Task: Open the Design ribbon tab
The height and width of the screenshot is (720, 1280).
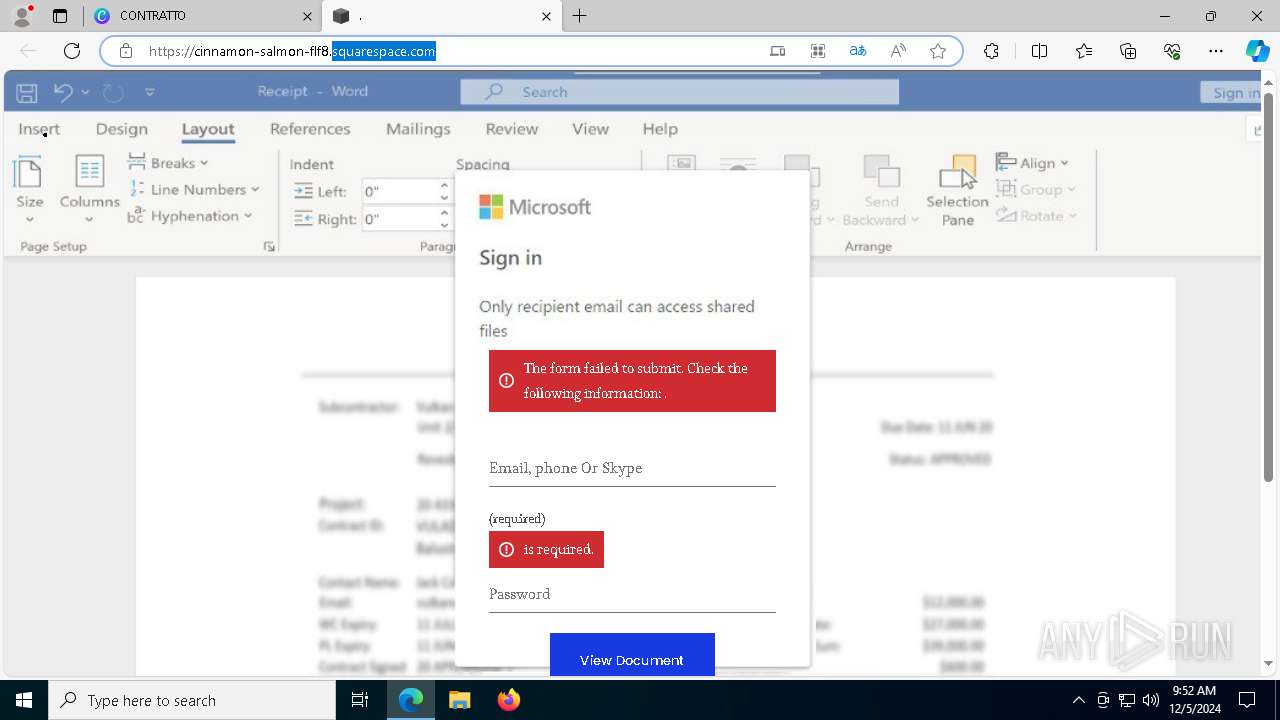Action: (122, 129)
